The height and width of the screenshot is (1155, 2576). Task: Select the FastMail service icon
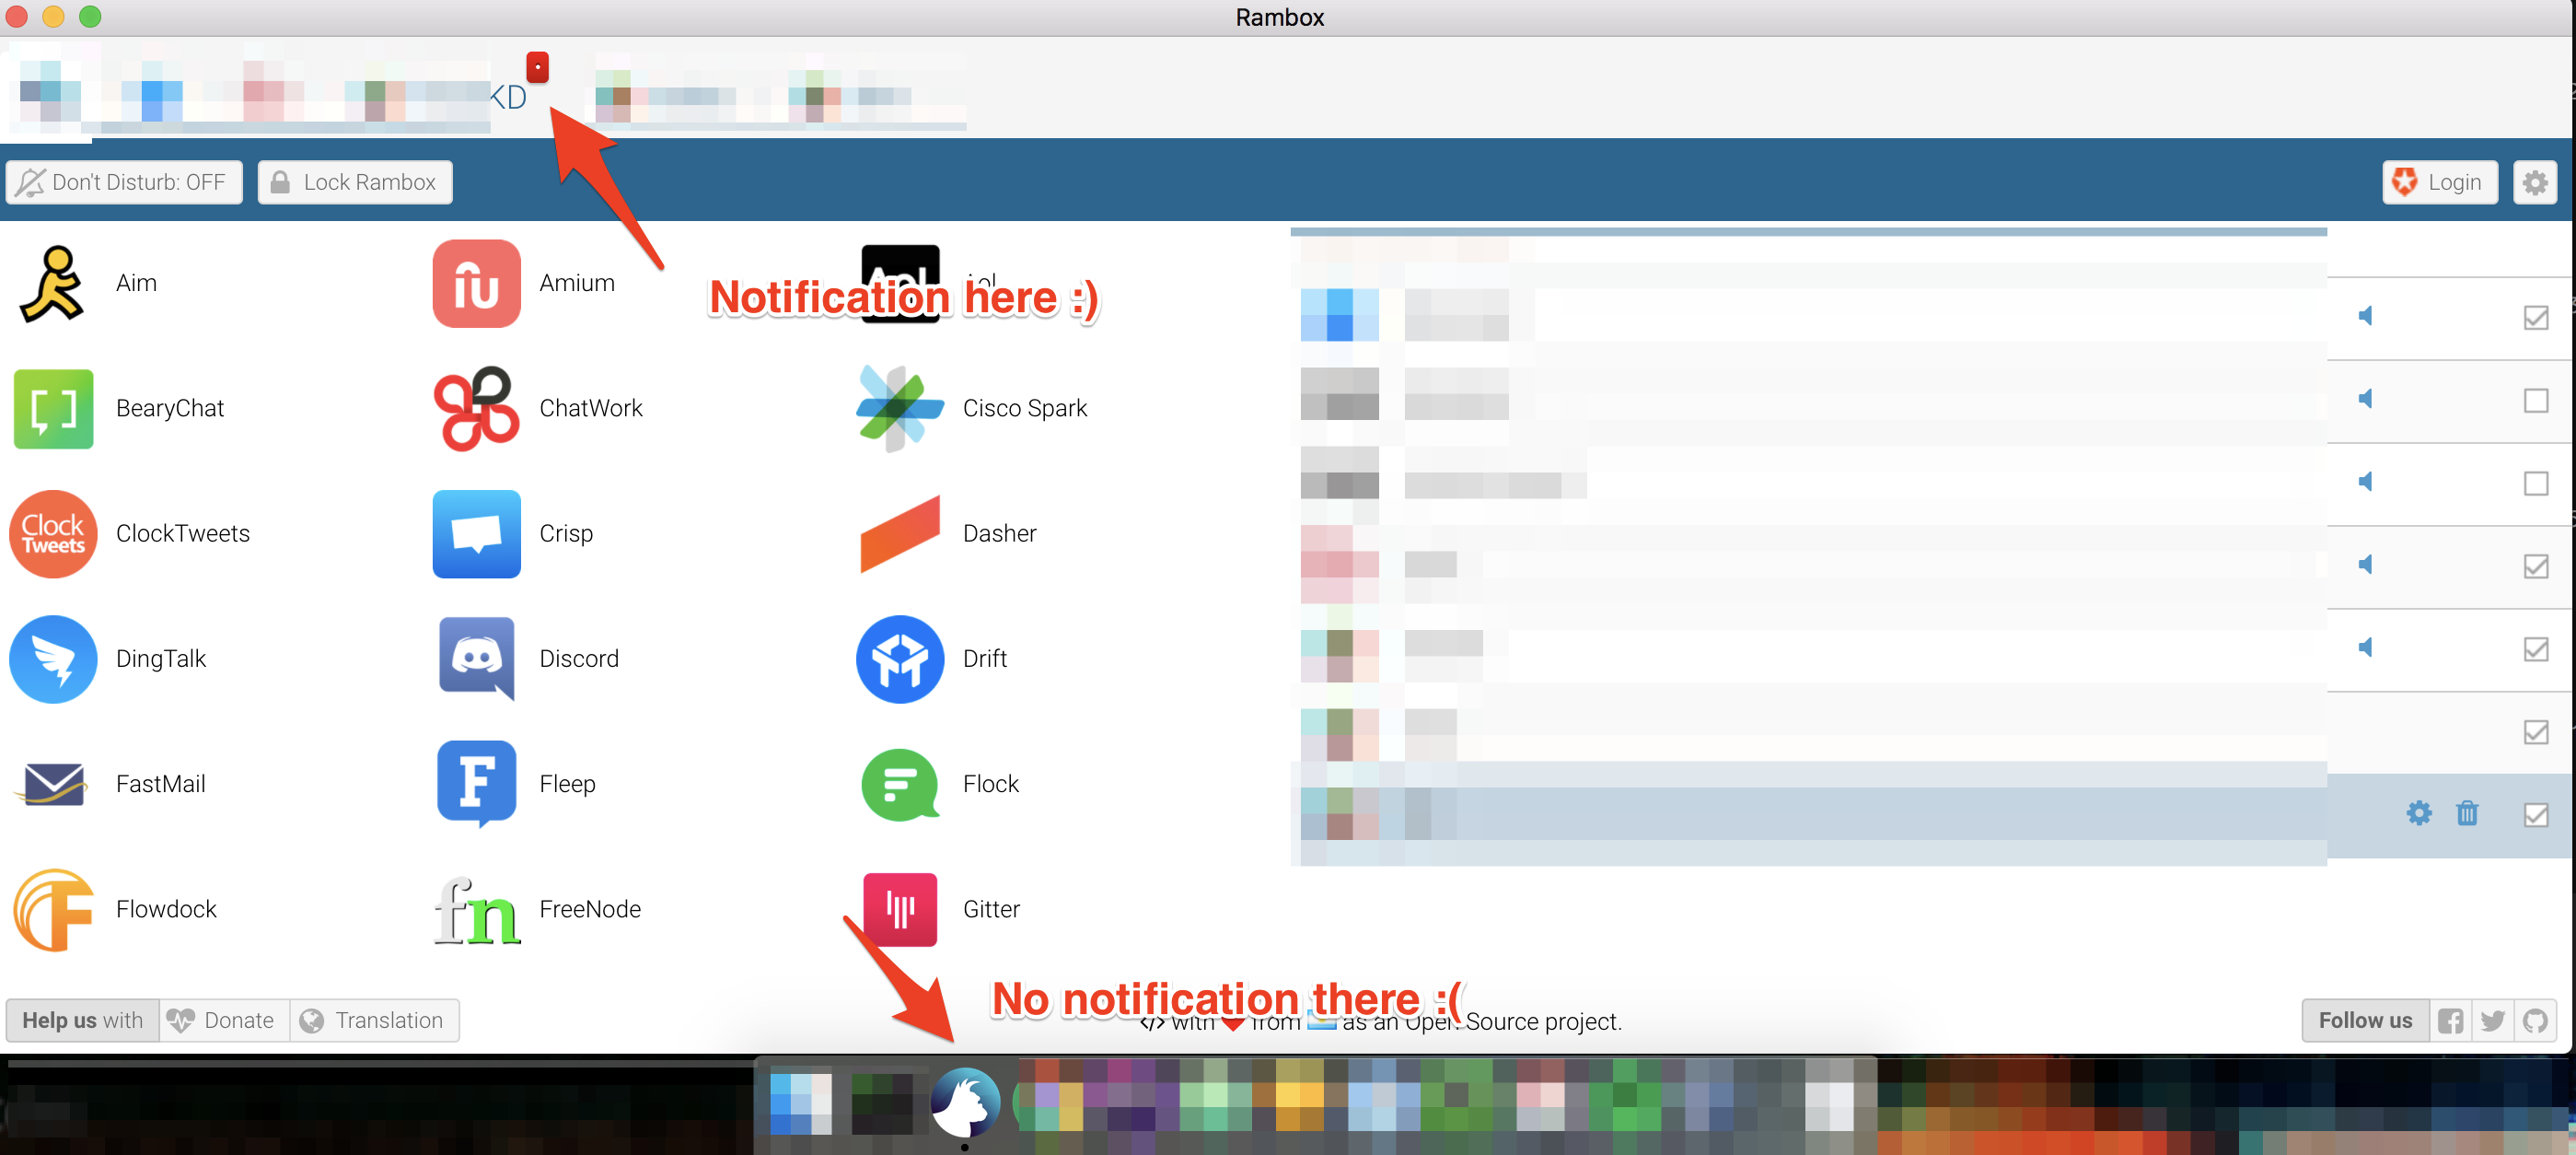53,783
